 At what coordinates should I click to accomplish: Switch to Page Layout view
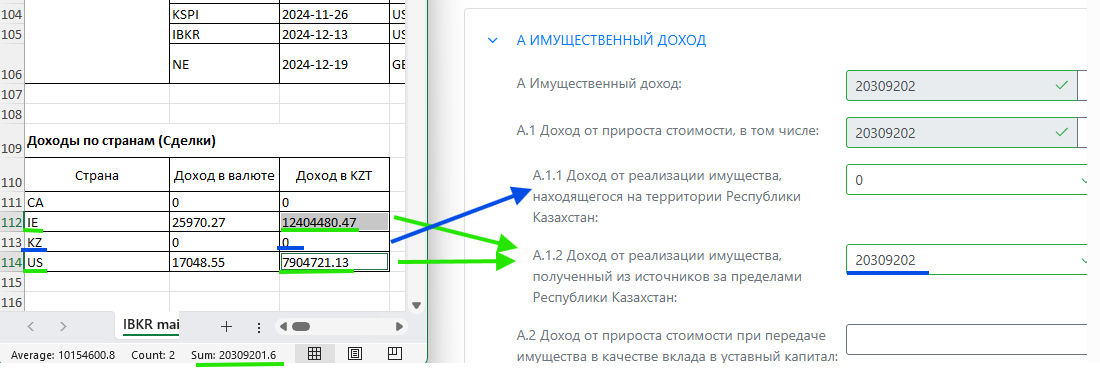coord(355,353)
